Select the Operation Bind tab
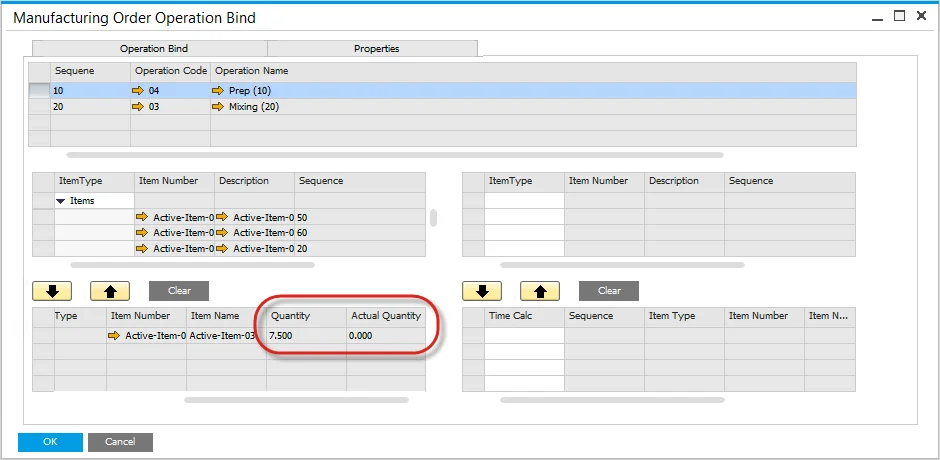Image resolution: width=940 pixels, height=460 pixels. (x=153, y=48)
